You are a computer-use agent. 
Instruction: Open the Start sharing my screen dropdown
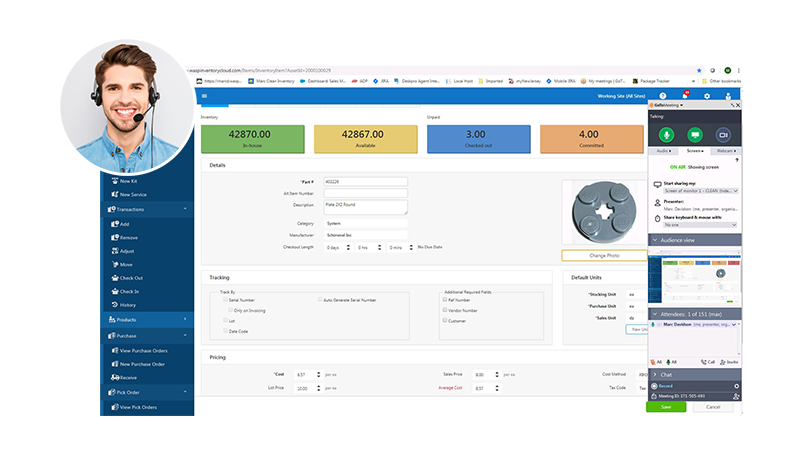coord(701,191)
